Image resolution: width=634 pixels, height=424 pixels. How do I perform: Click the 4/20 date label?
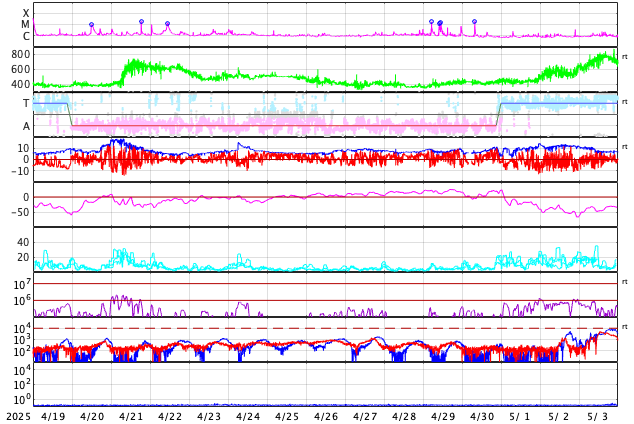(92, 417)
